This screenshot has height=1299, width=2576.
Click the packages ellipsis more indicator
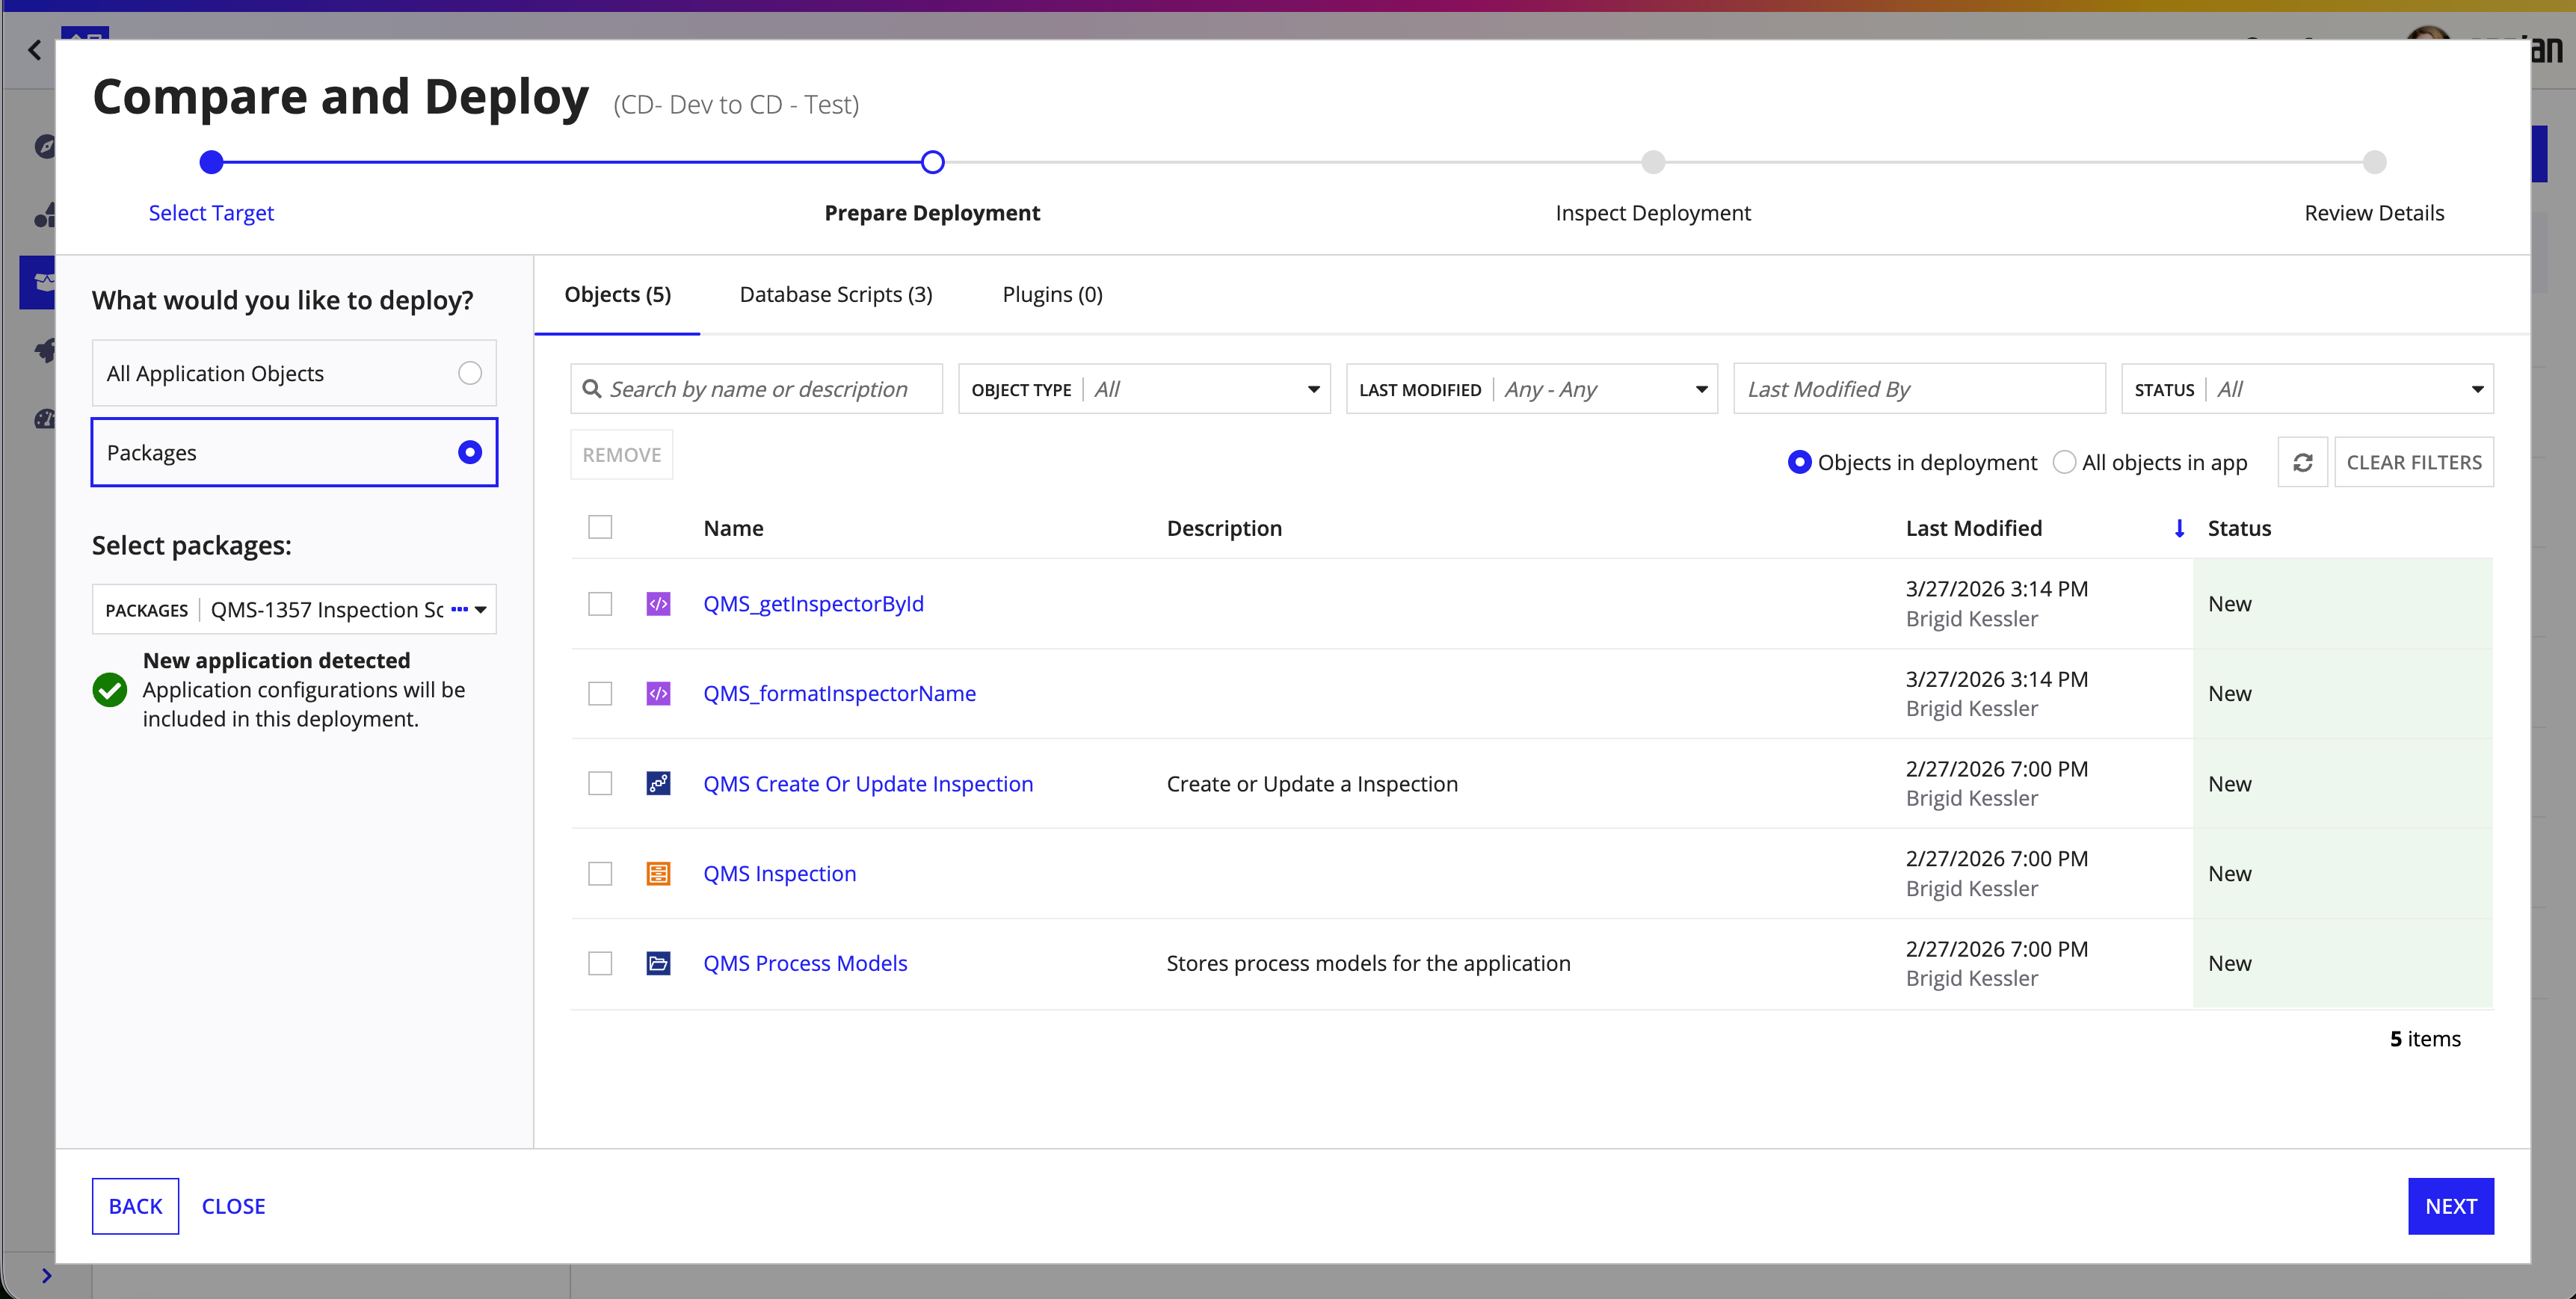[459, 609]
